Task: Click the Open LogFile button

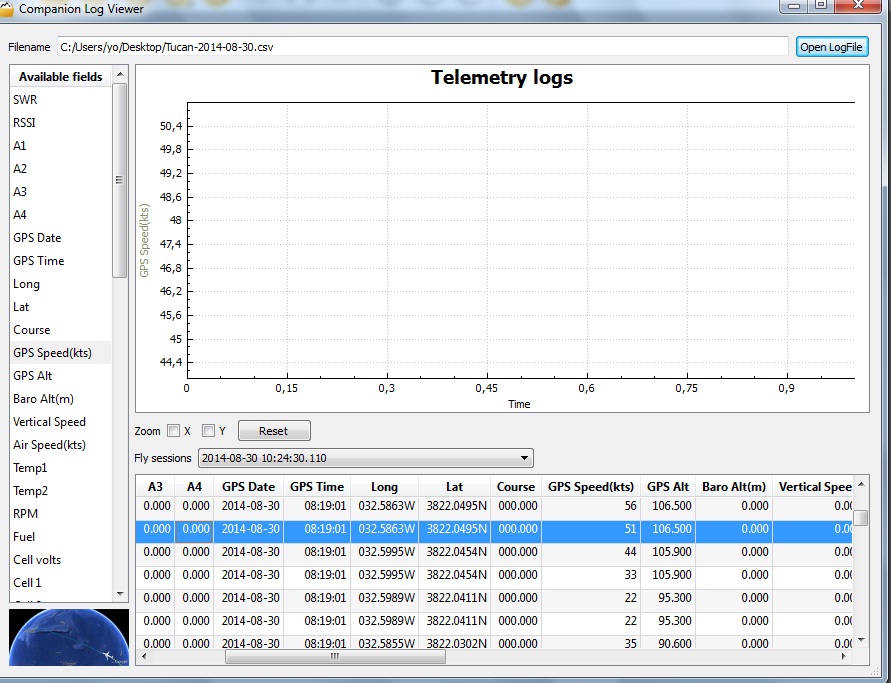Action: pos(832,47)
